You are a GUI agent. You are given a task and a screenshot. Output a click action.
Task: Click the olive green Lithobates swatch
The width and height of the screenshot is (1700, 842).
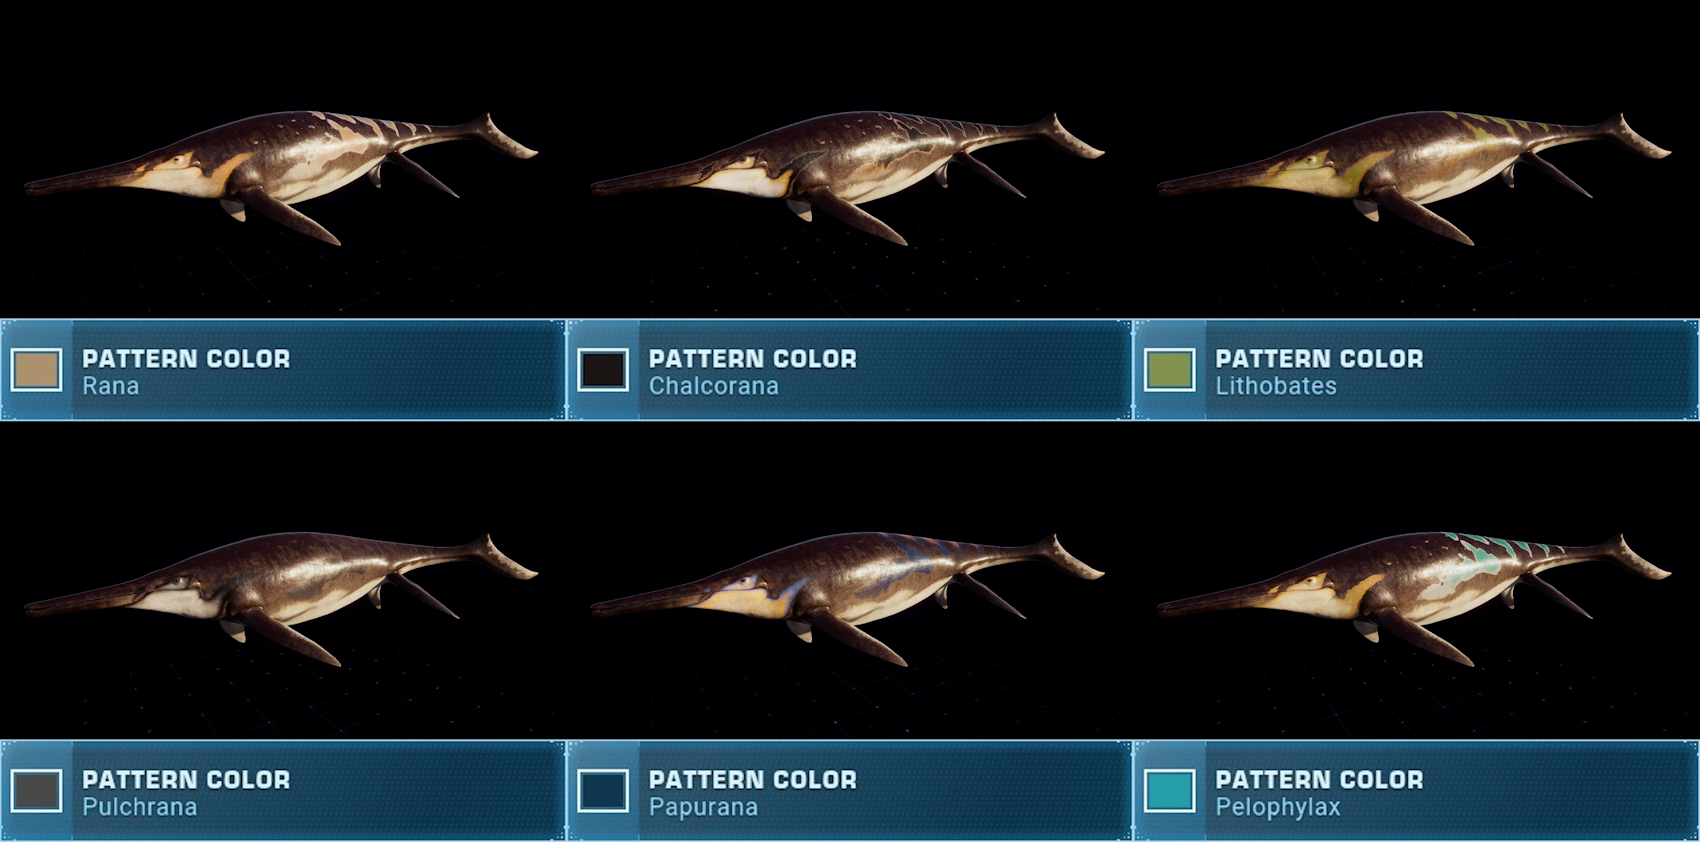(x=1170, y=370)
